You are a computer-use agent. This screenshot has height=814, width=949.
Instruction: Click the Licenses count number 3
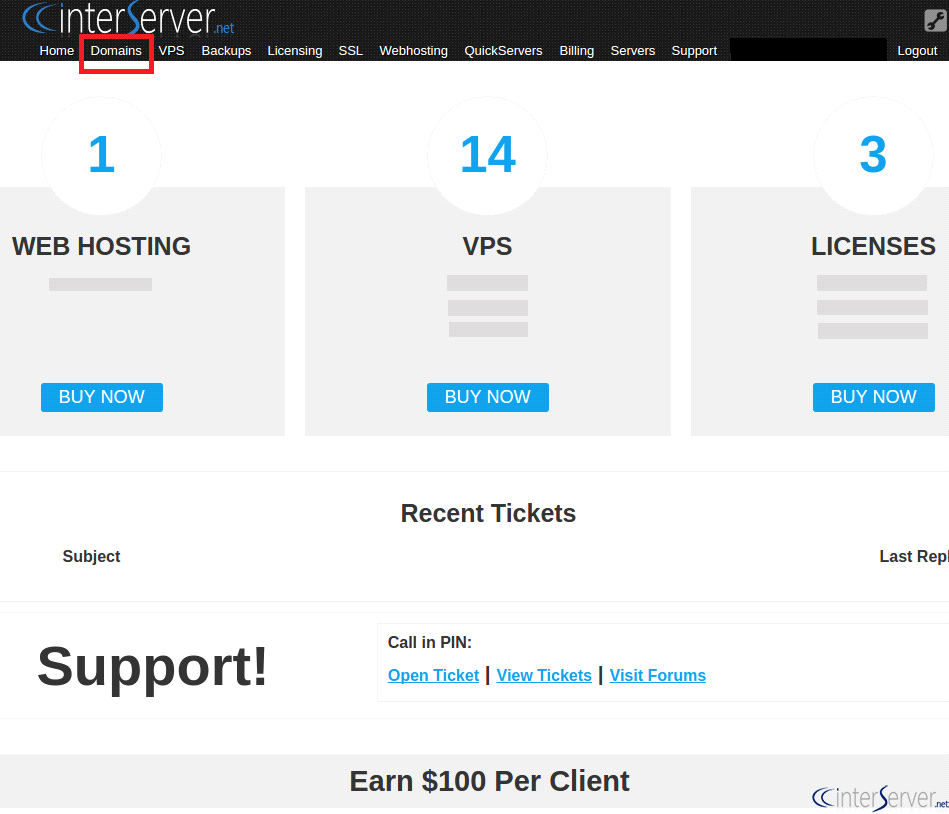pos(873,155)
